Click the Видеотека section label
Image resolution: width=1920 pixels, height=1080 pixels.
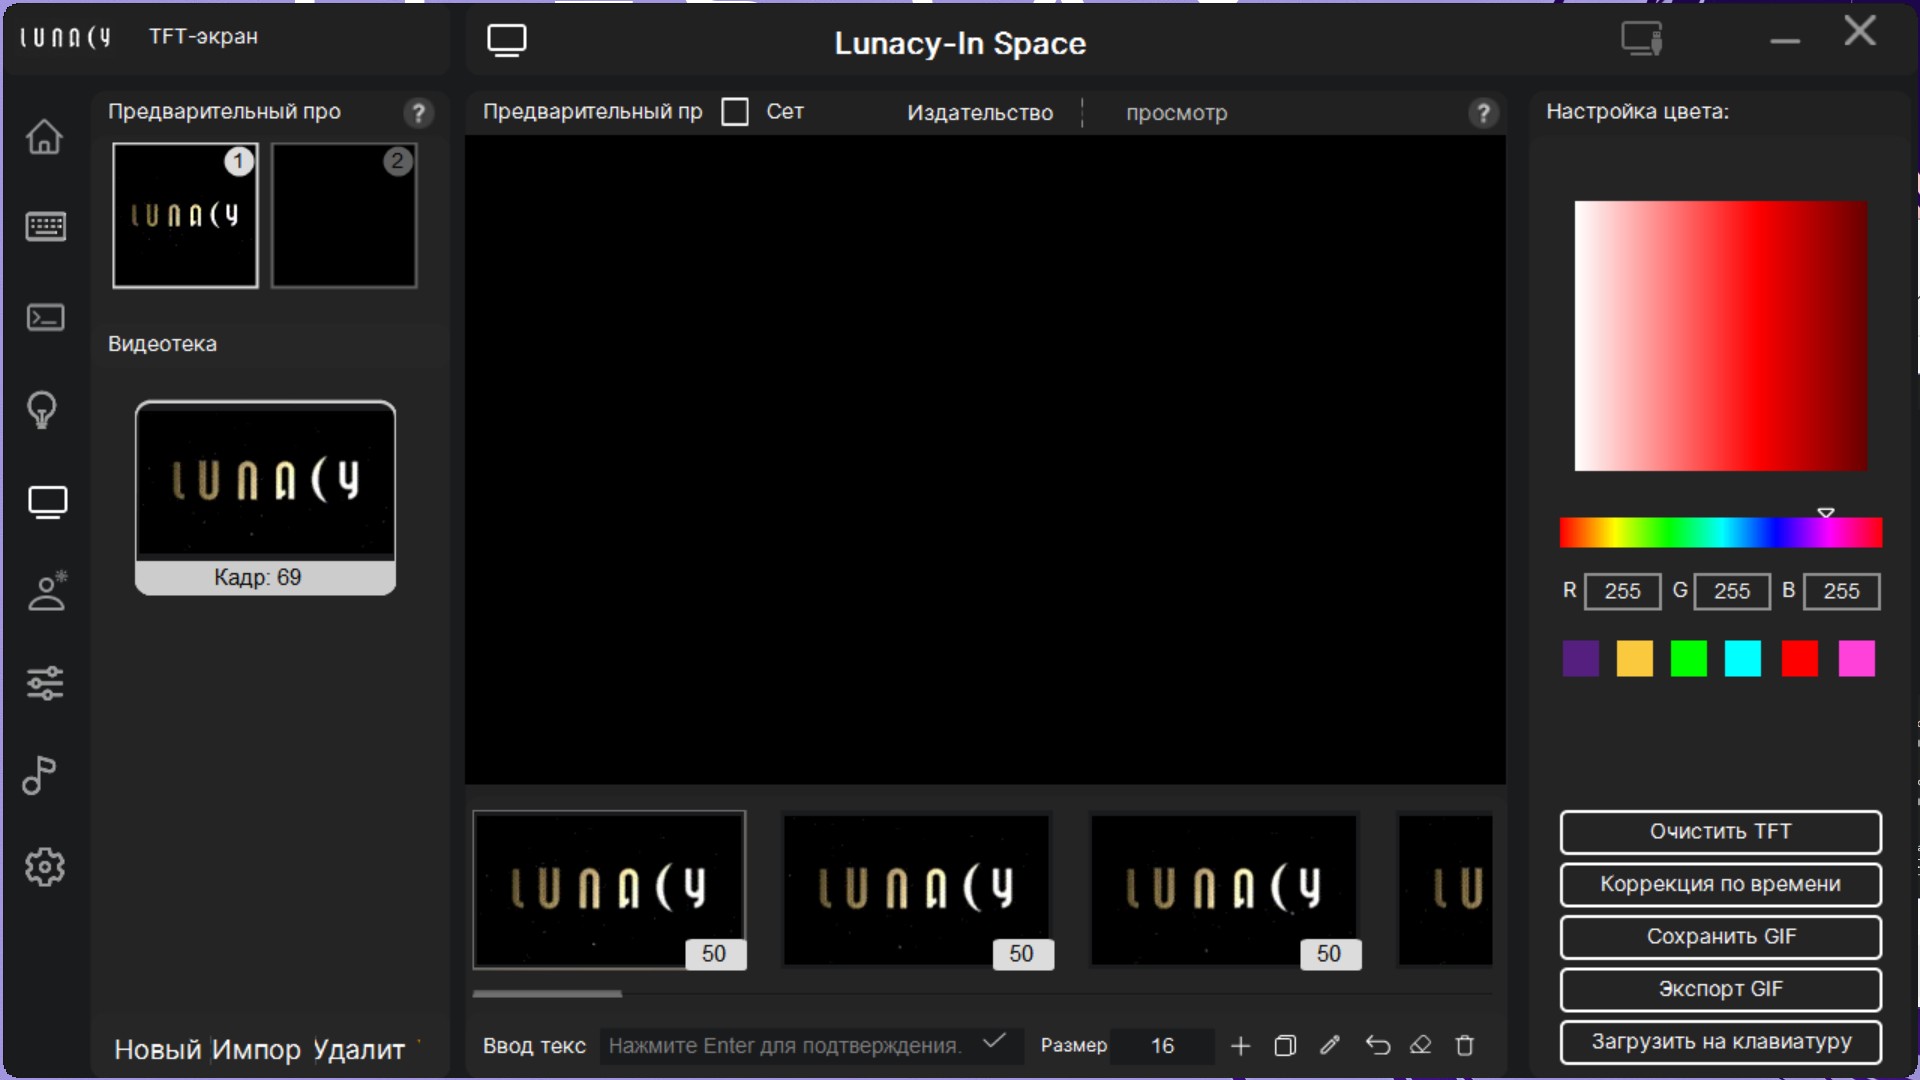coord(162,344)
